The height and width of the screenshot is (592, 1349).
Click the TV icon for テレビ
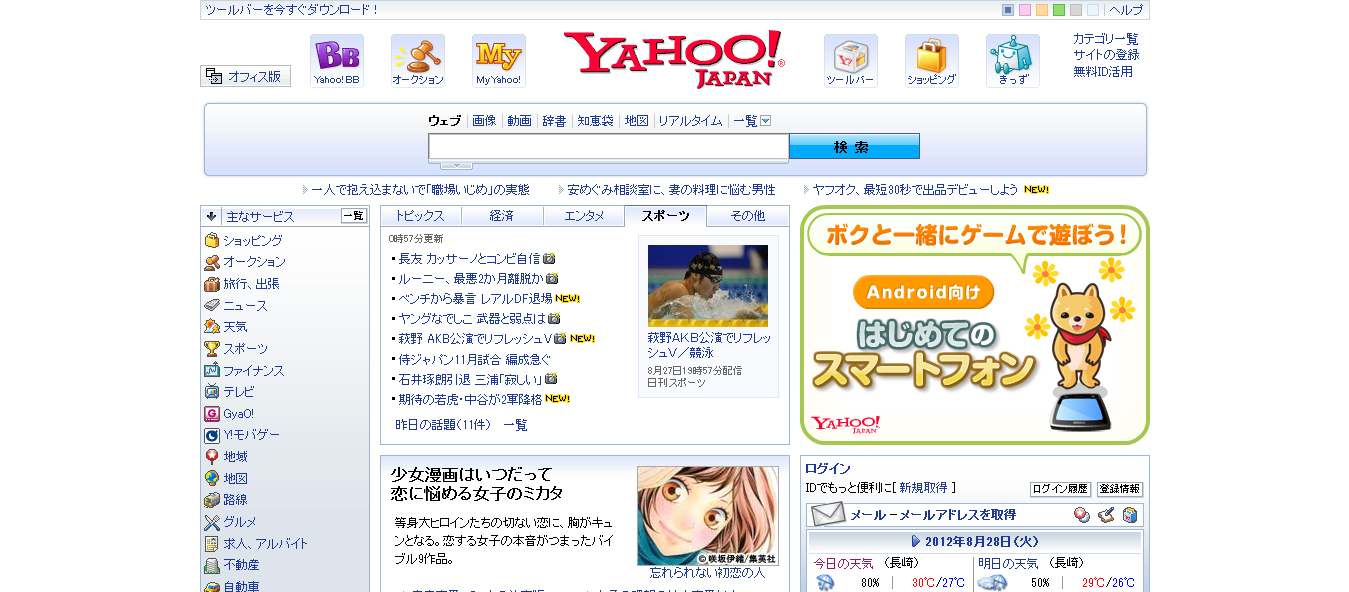211,391
